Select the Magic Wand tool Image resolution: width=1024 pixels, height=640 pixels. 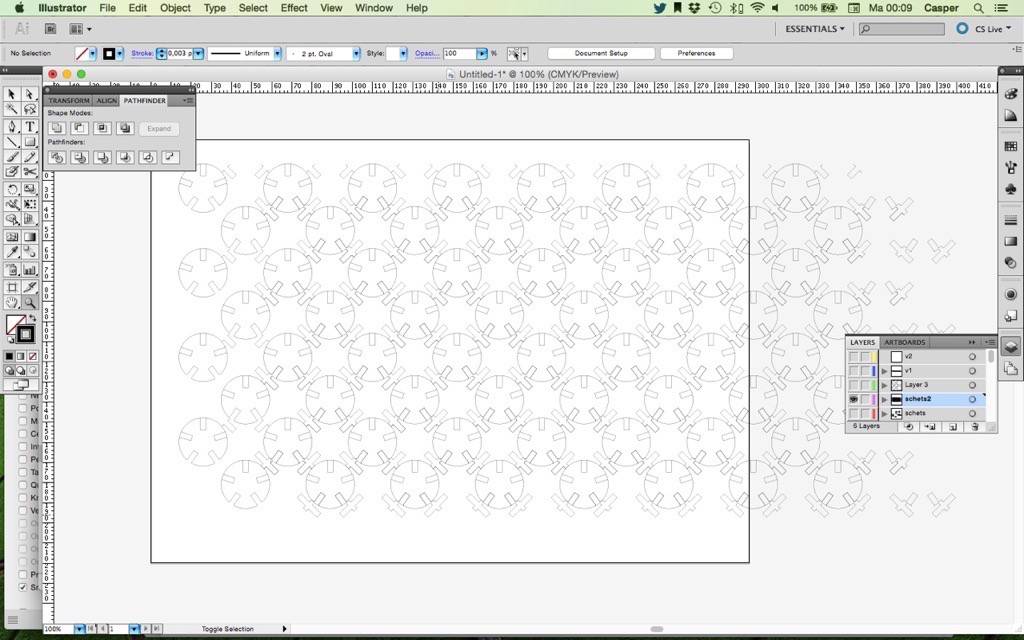click(x=12, y=110)
